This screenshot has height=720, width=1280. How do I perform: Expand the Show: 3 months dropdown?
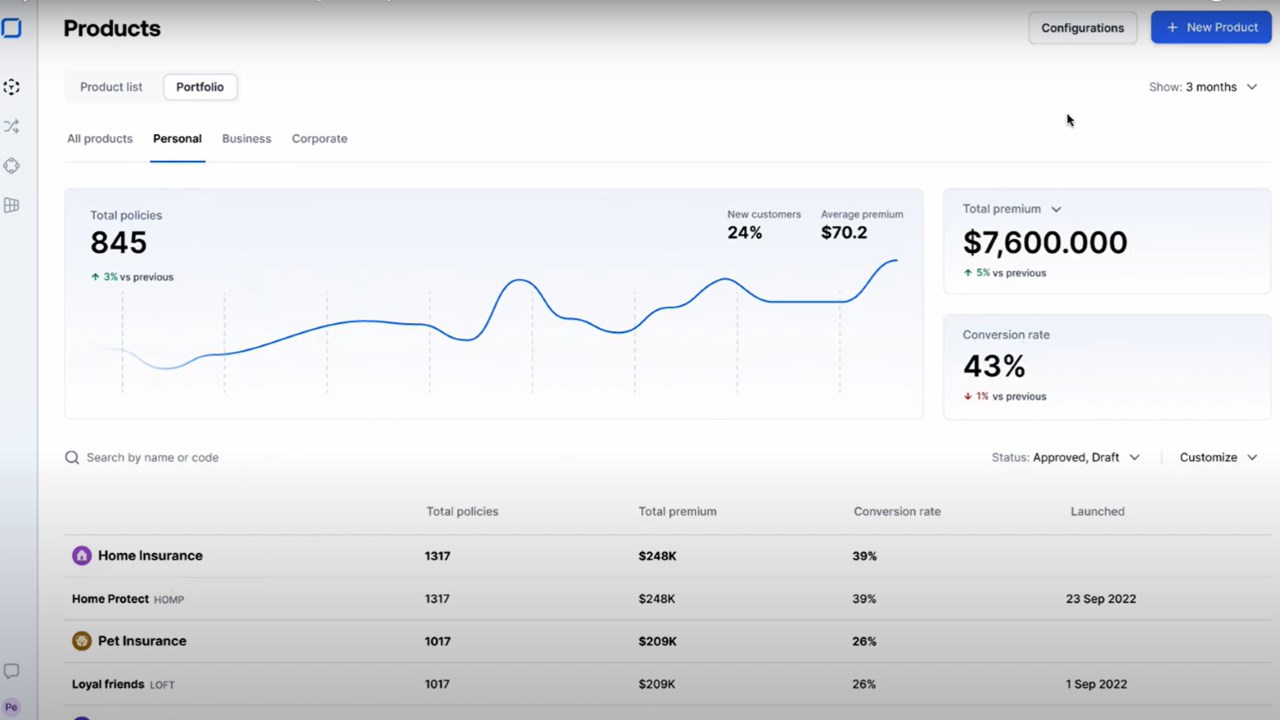1203,87
